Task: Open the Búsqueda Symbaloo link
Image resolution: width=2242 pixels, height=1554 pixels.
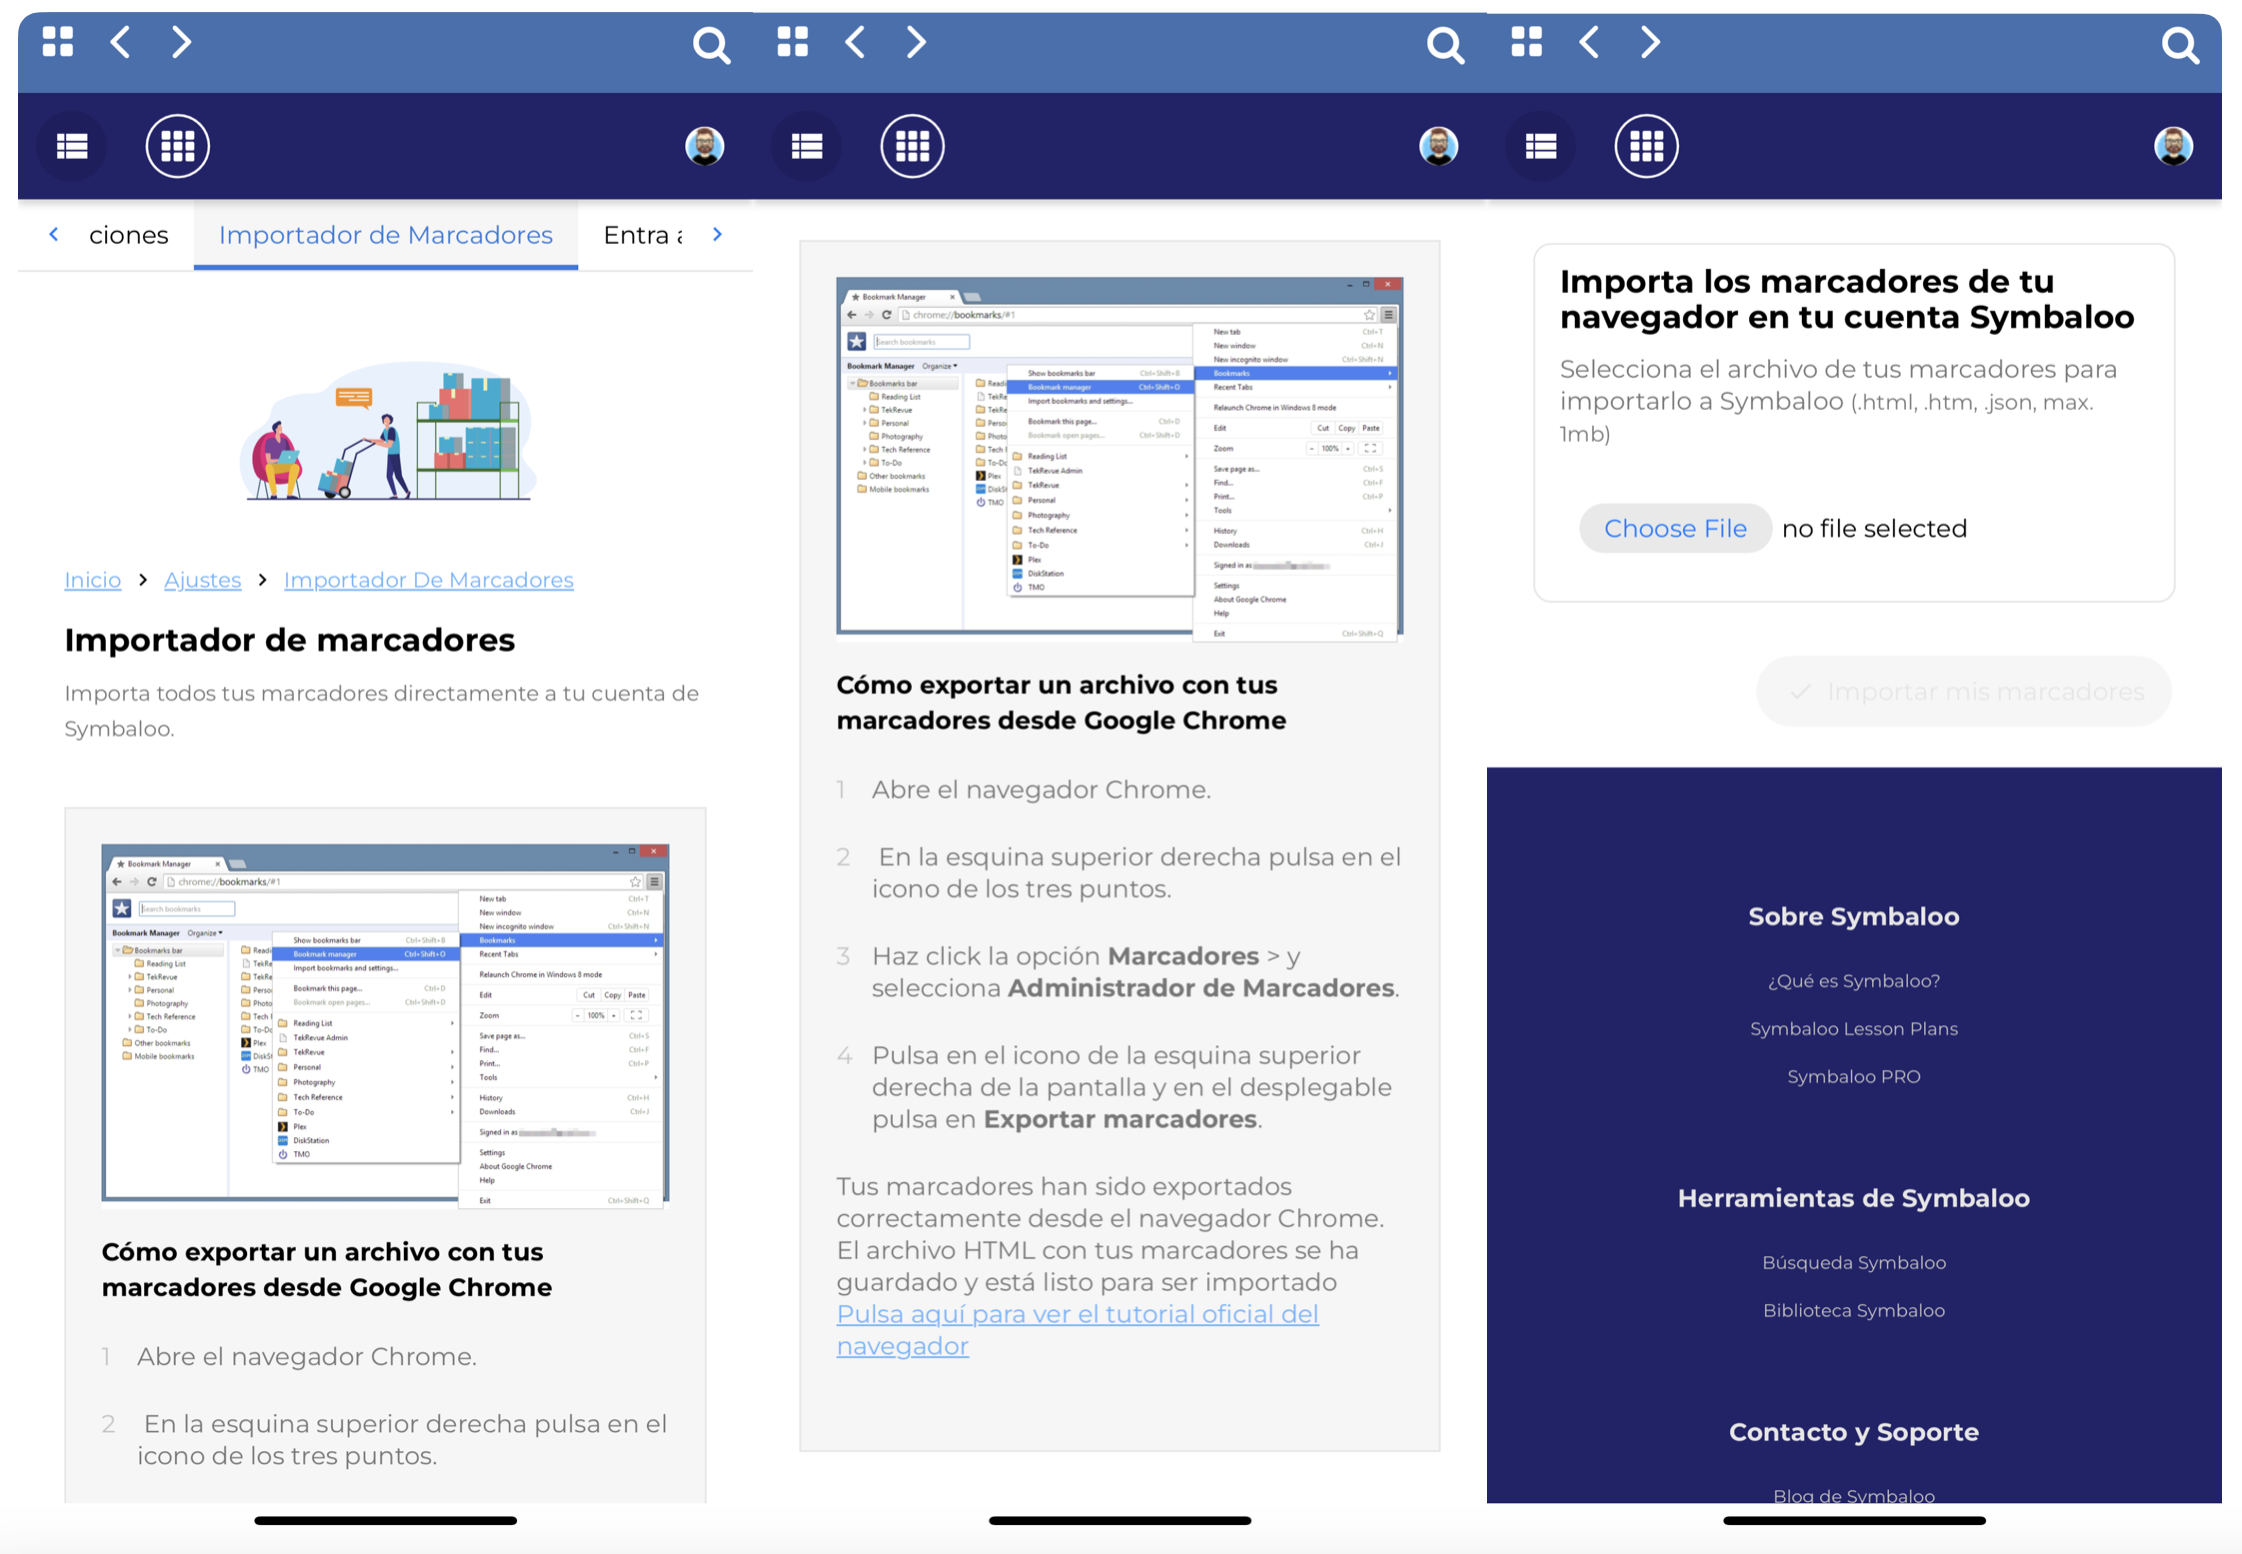Action: (1854, 1263)
